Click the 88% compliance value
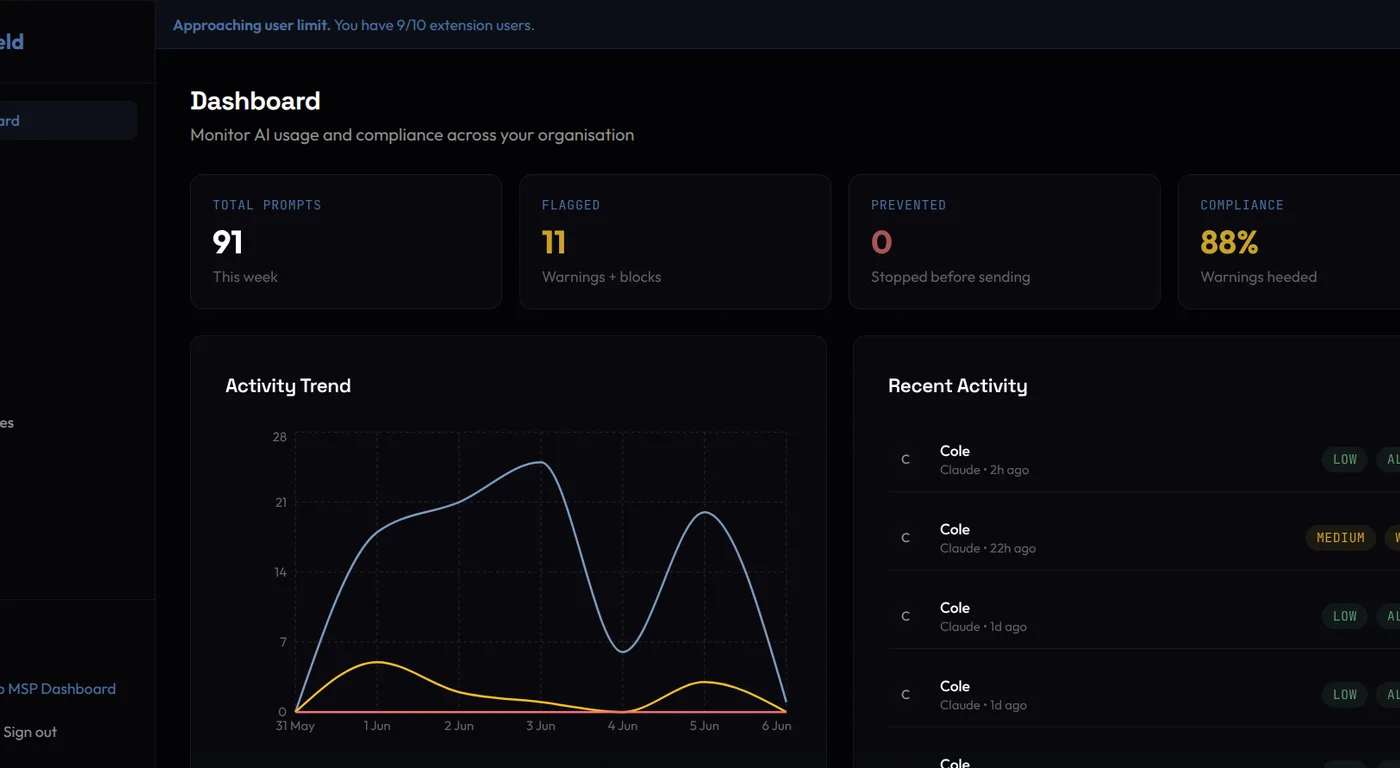Image resolution: width=1400 pixels, height=768 pixels. (x=1229, y=242)
